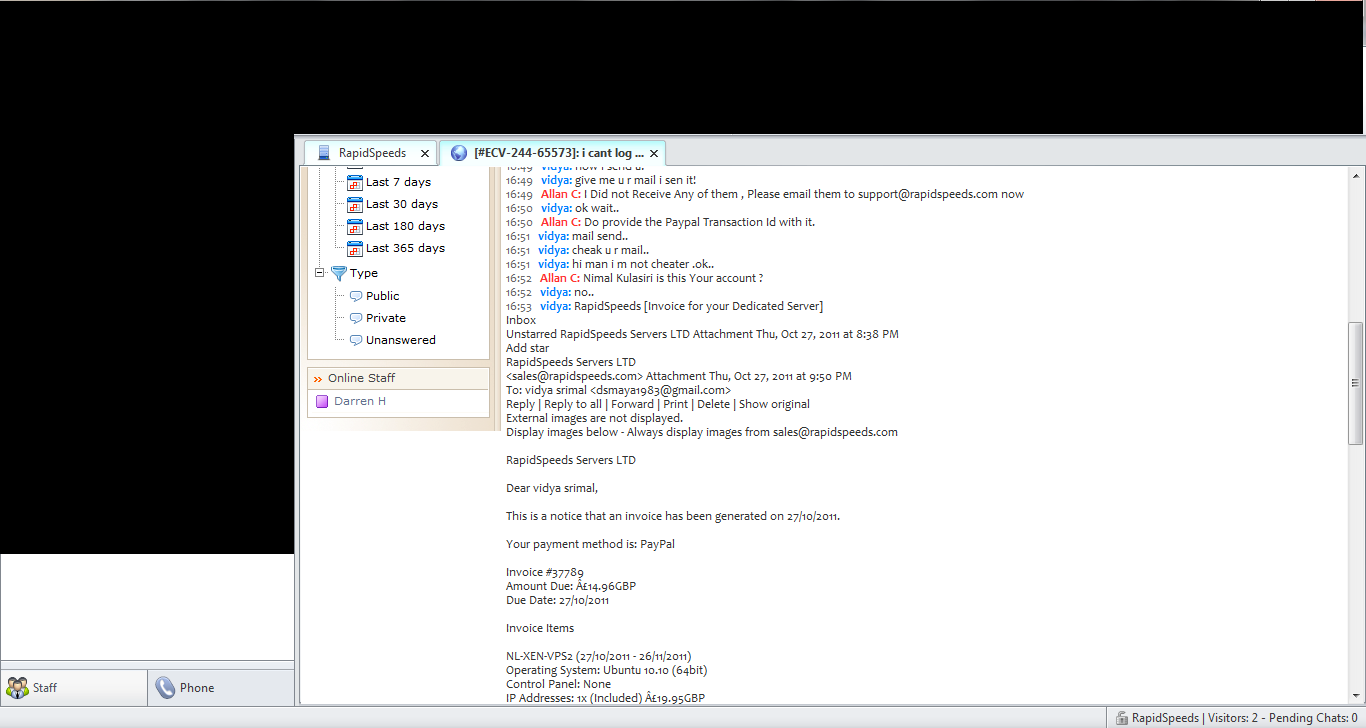Click the Last 7 days calendar icon

point(354,182)
